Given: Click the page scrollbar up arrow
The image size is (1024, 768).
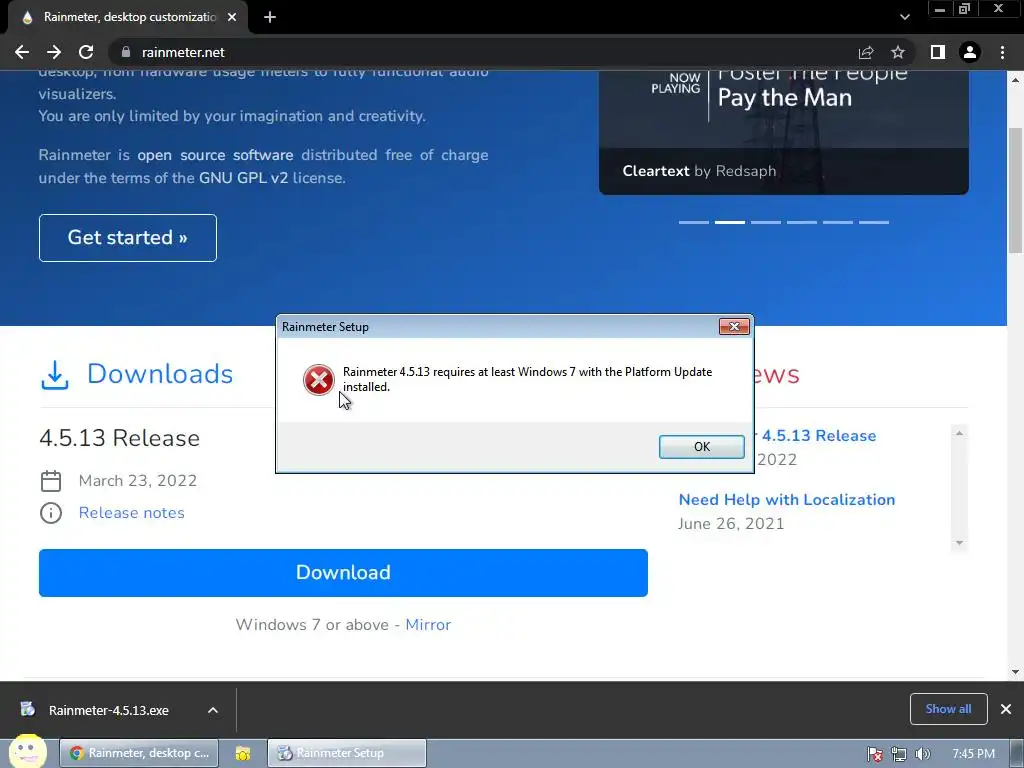Looking at the screenshot, I should pos(1016,79).
